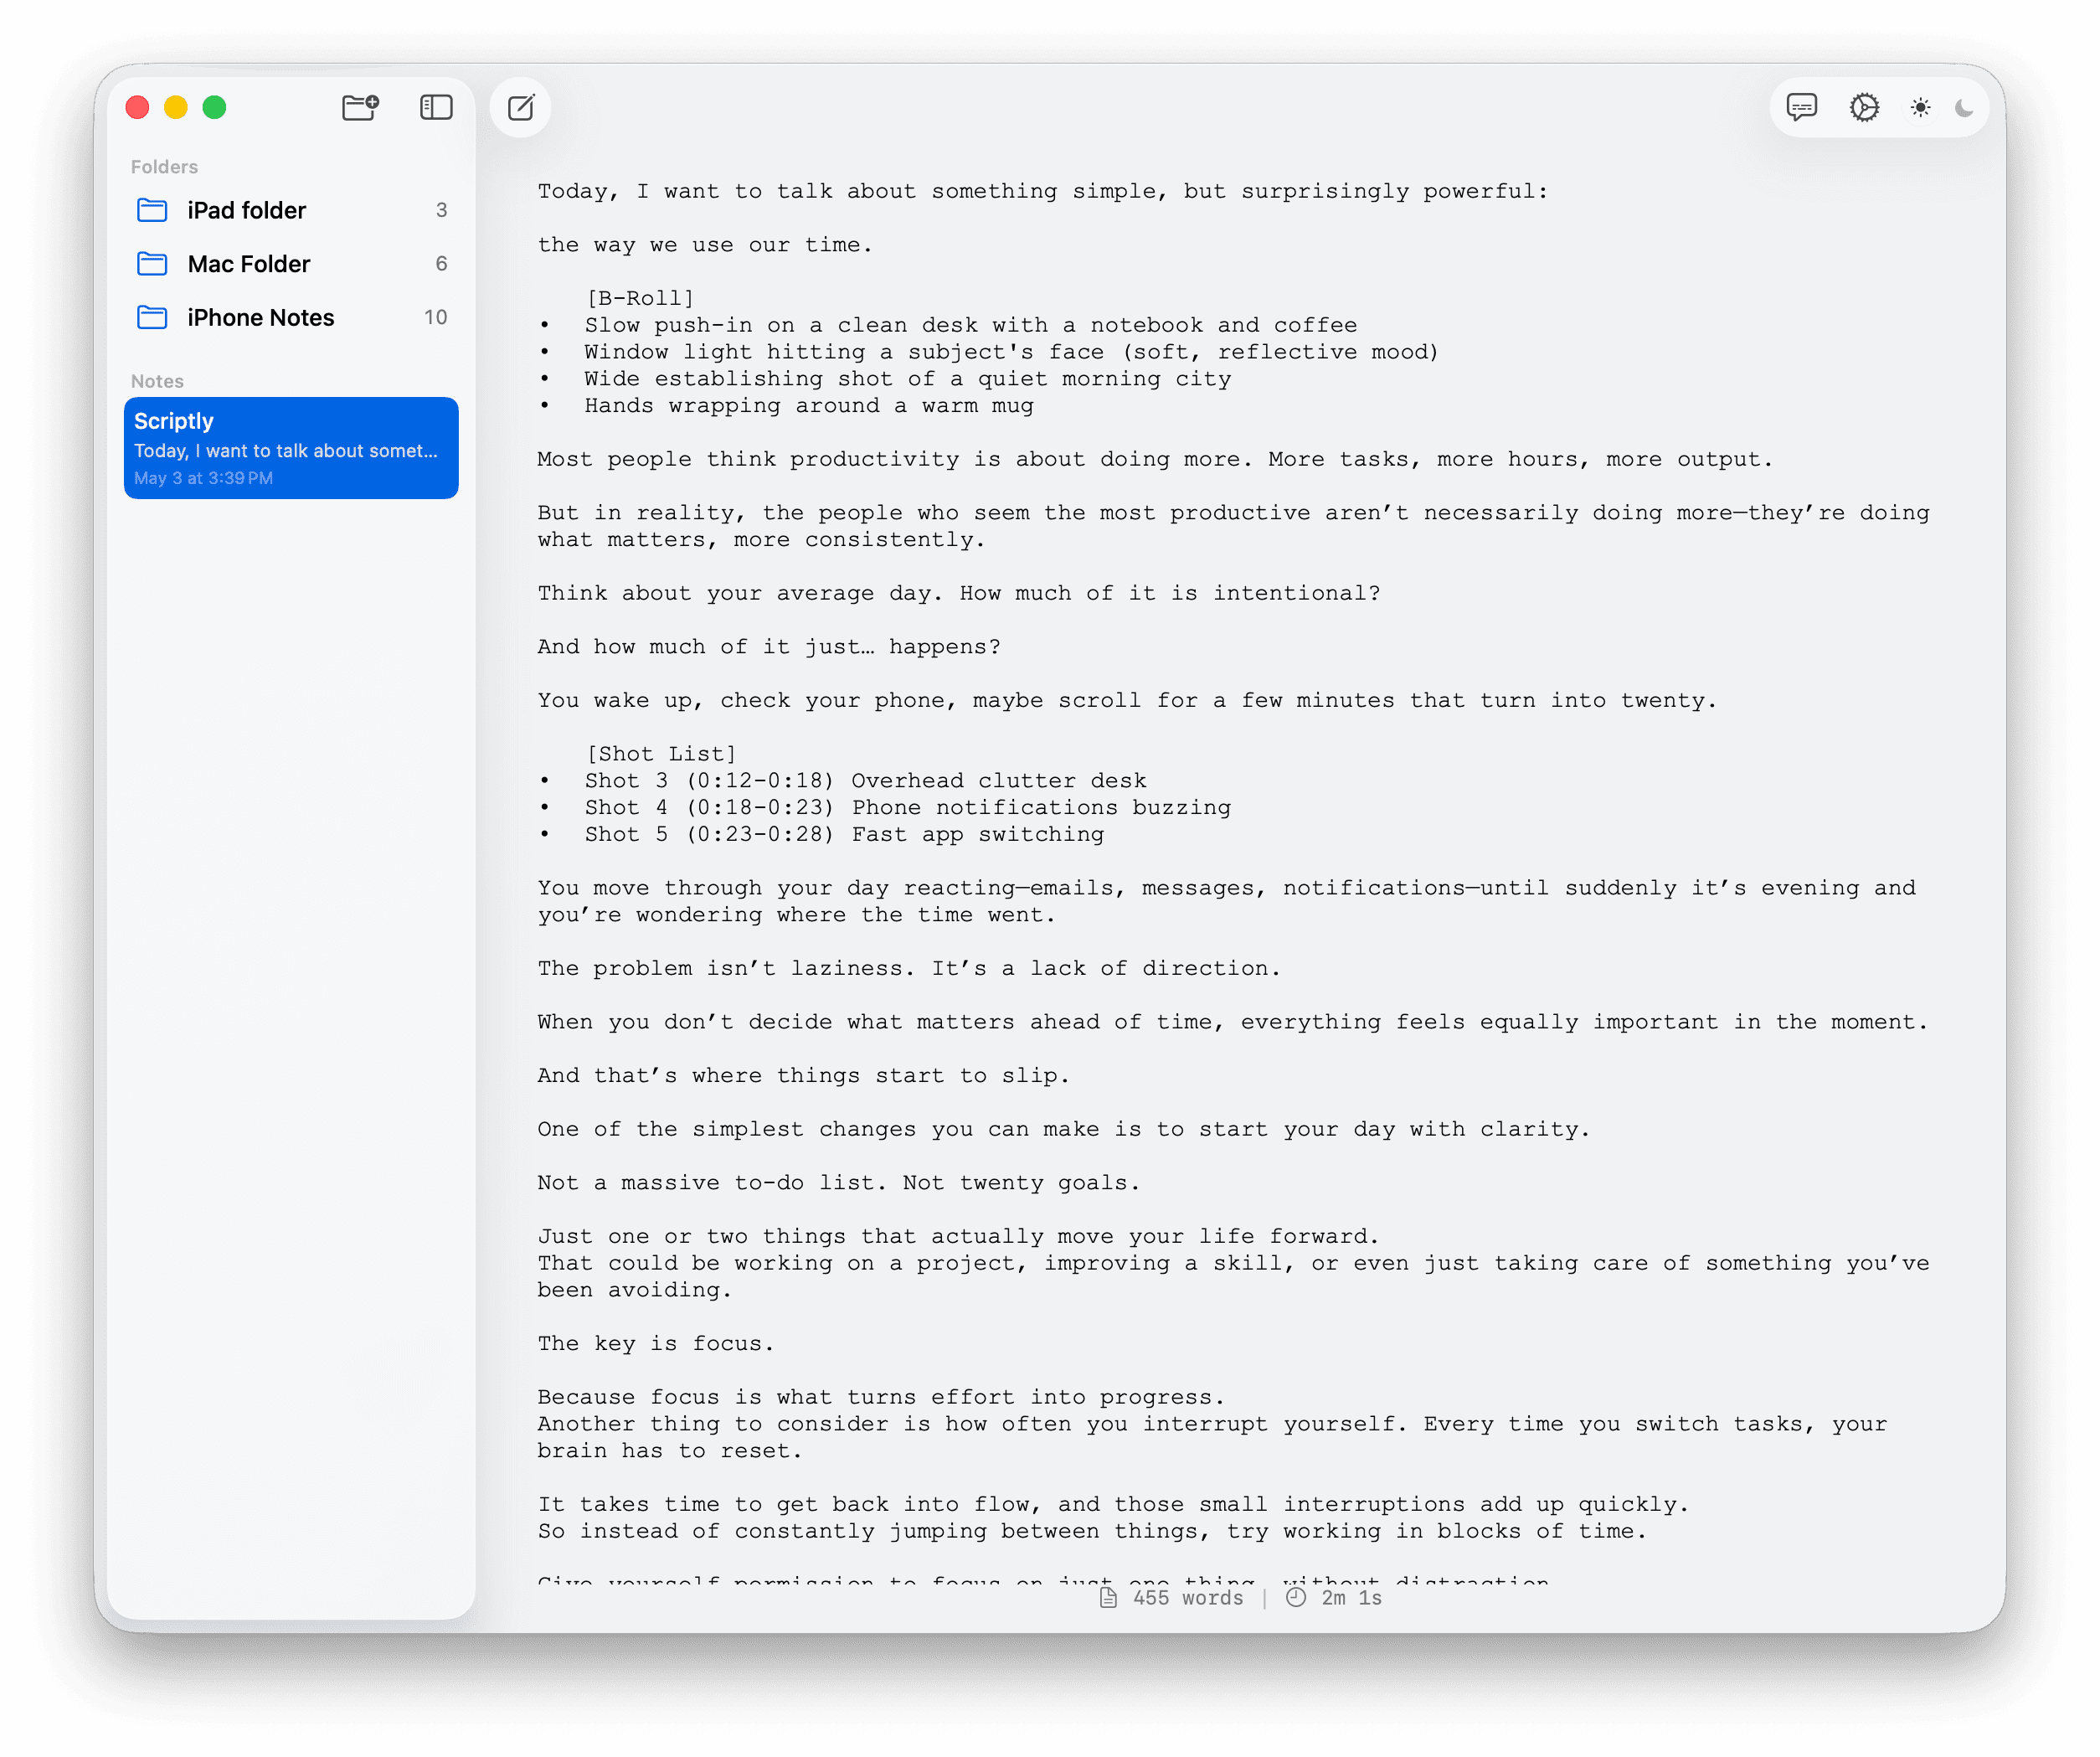This screenshot has width=2100, height=1757.
Task: Click the clock icon beside reading time
Action: (x=1296, y=1598)
